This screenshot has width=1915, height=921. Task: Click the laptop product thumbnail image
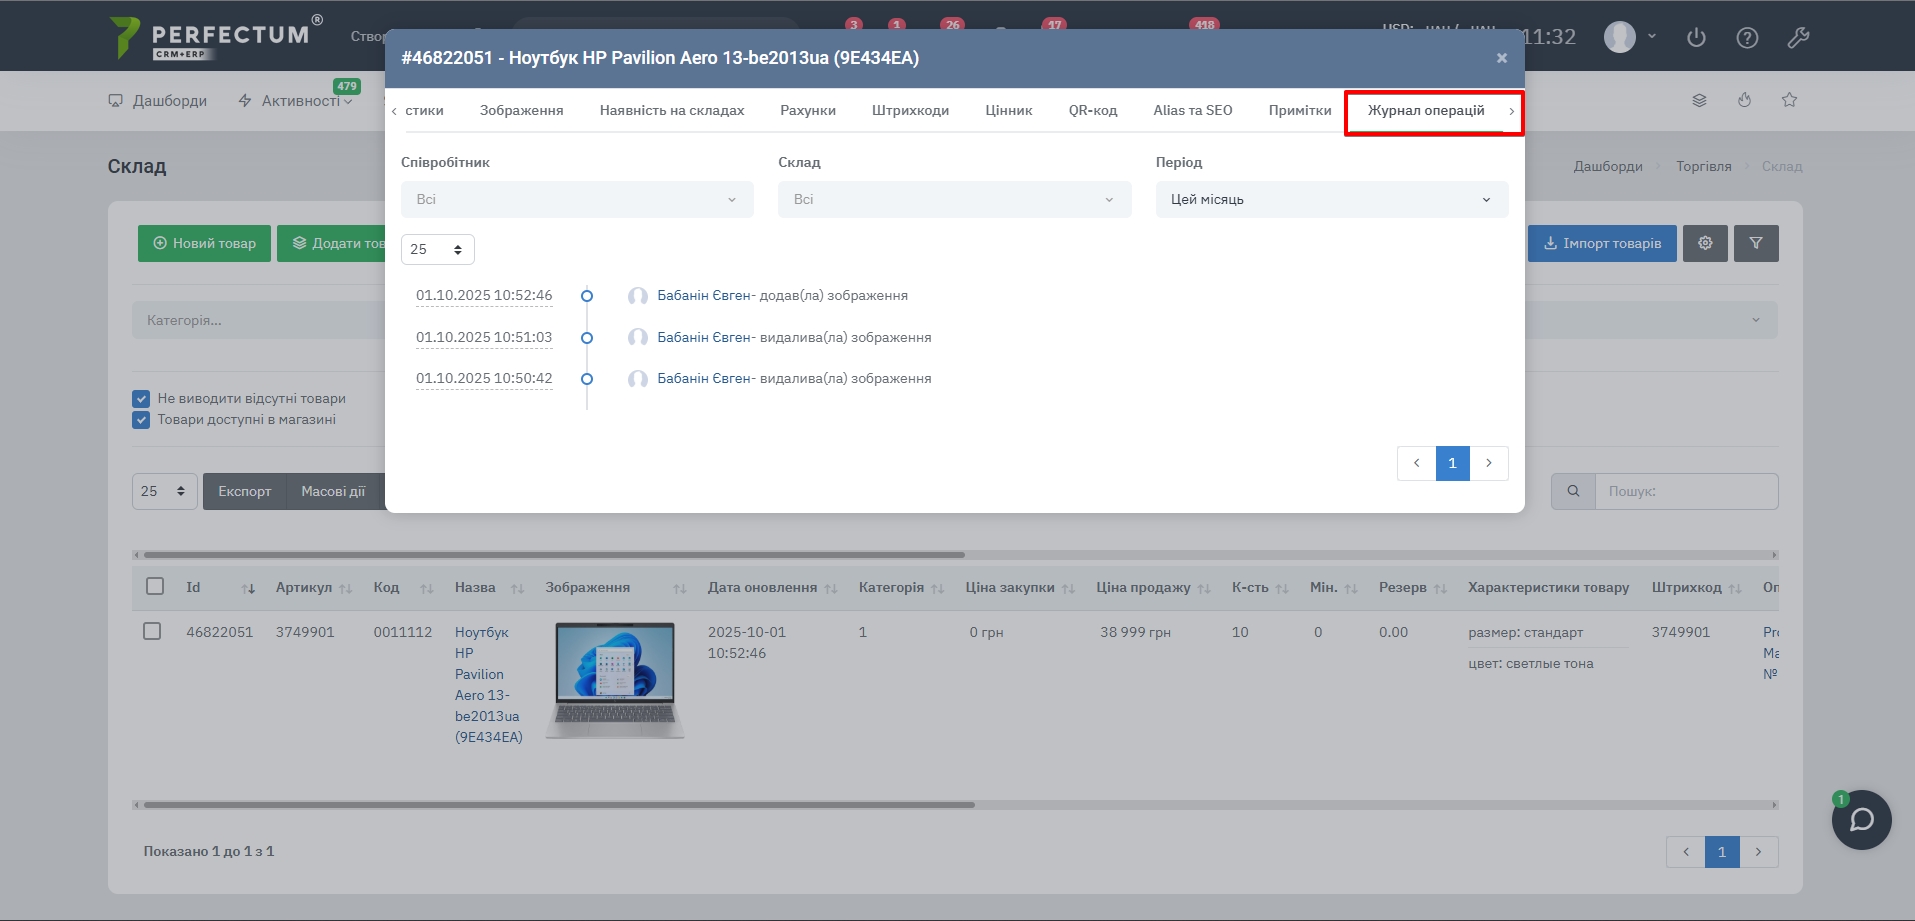pos(615,680)
